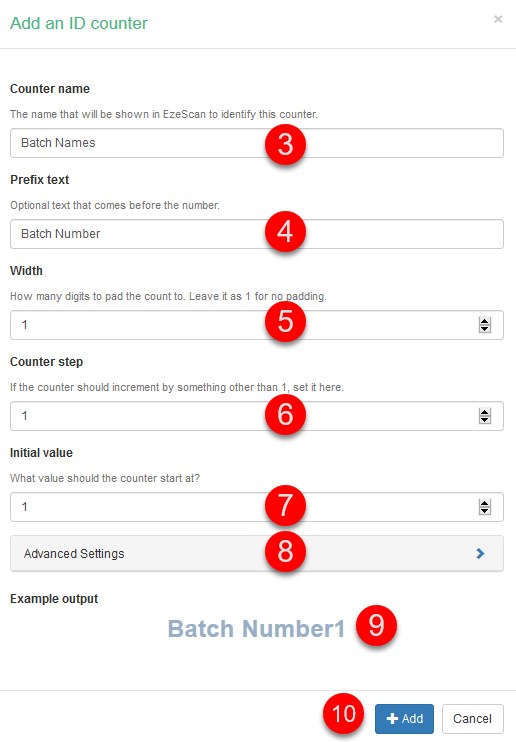The width and height of the screenshot is (516, 742).
Task: Close the Add an ID counter dialog
Action: (498, 19)
